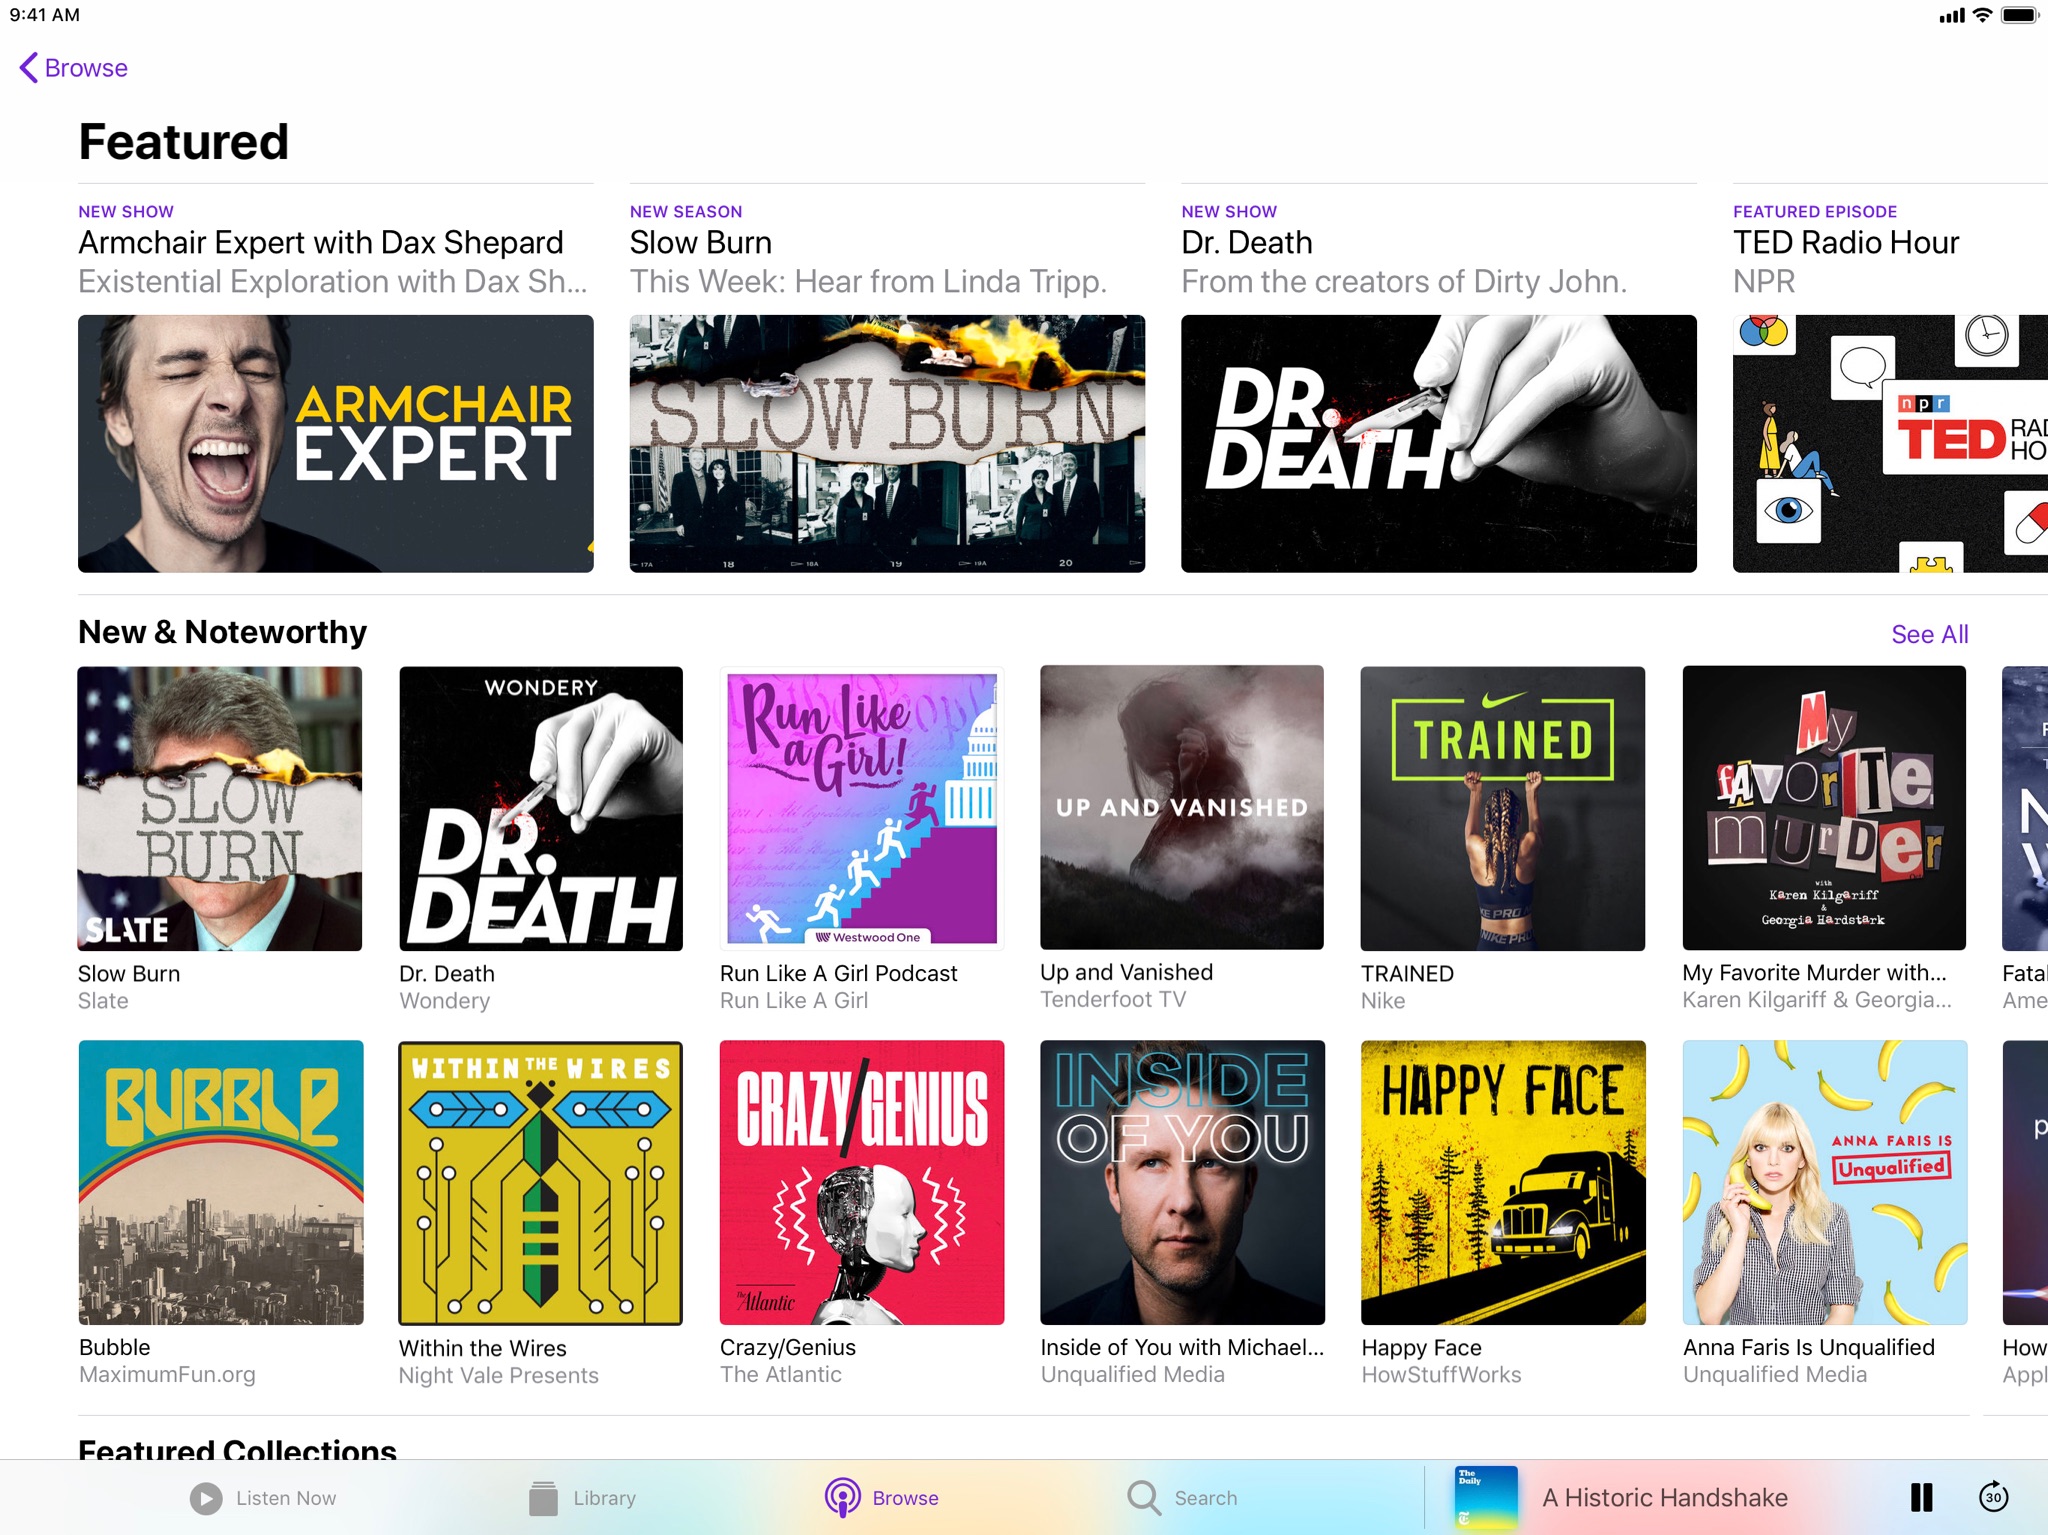Image resolution: width=2048 pixels, height=1535 pixels.
Task: Tap the Happy Face title text
Action: (1421, 1347)
